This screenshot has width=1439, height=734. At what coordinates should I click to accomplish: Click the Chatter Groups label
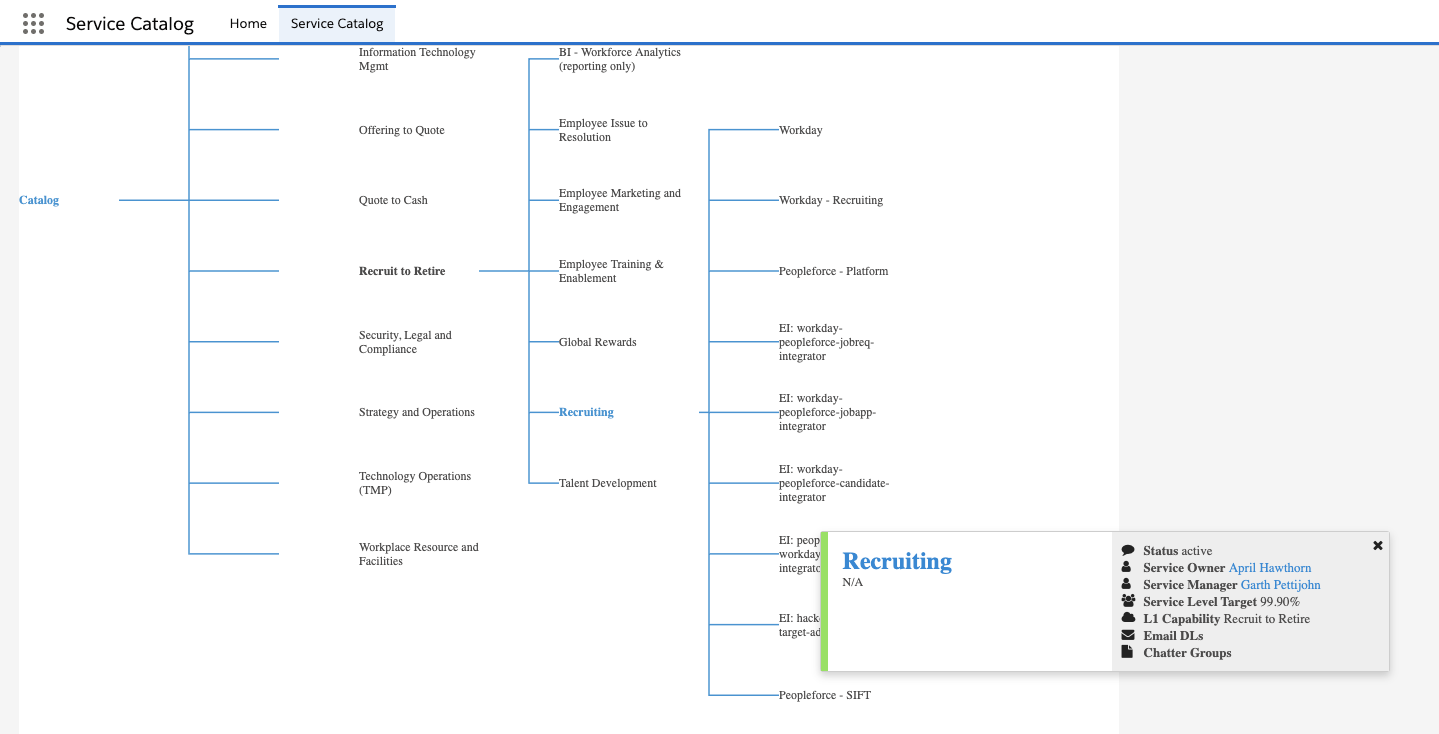pyautogui.click(x=1188, y=653)
